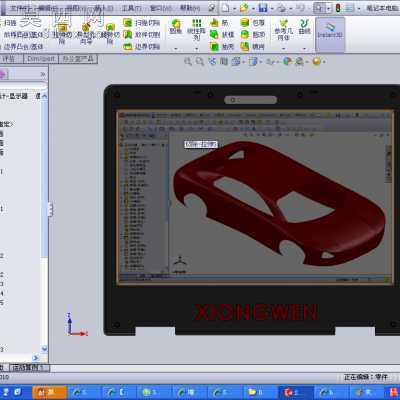
Task: Select the 旋转切除 revolved cut tool
Action: tap(110, 33)
